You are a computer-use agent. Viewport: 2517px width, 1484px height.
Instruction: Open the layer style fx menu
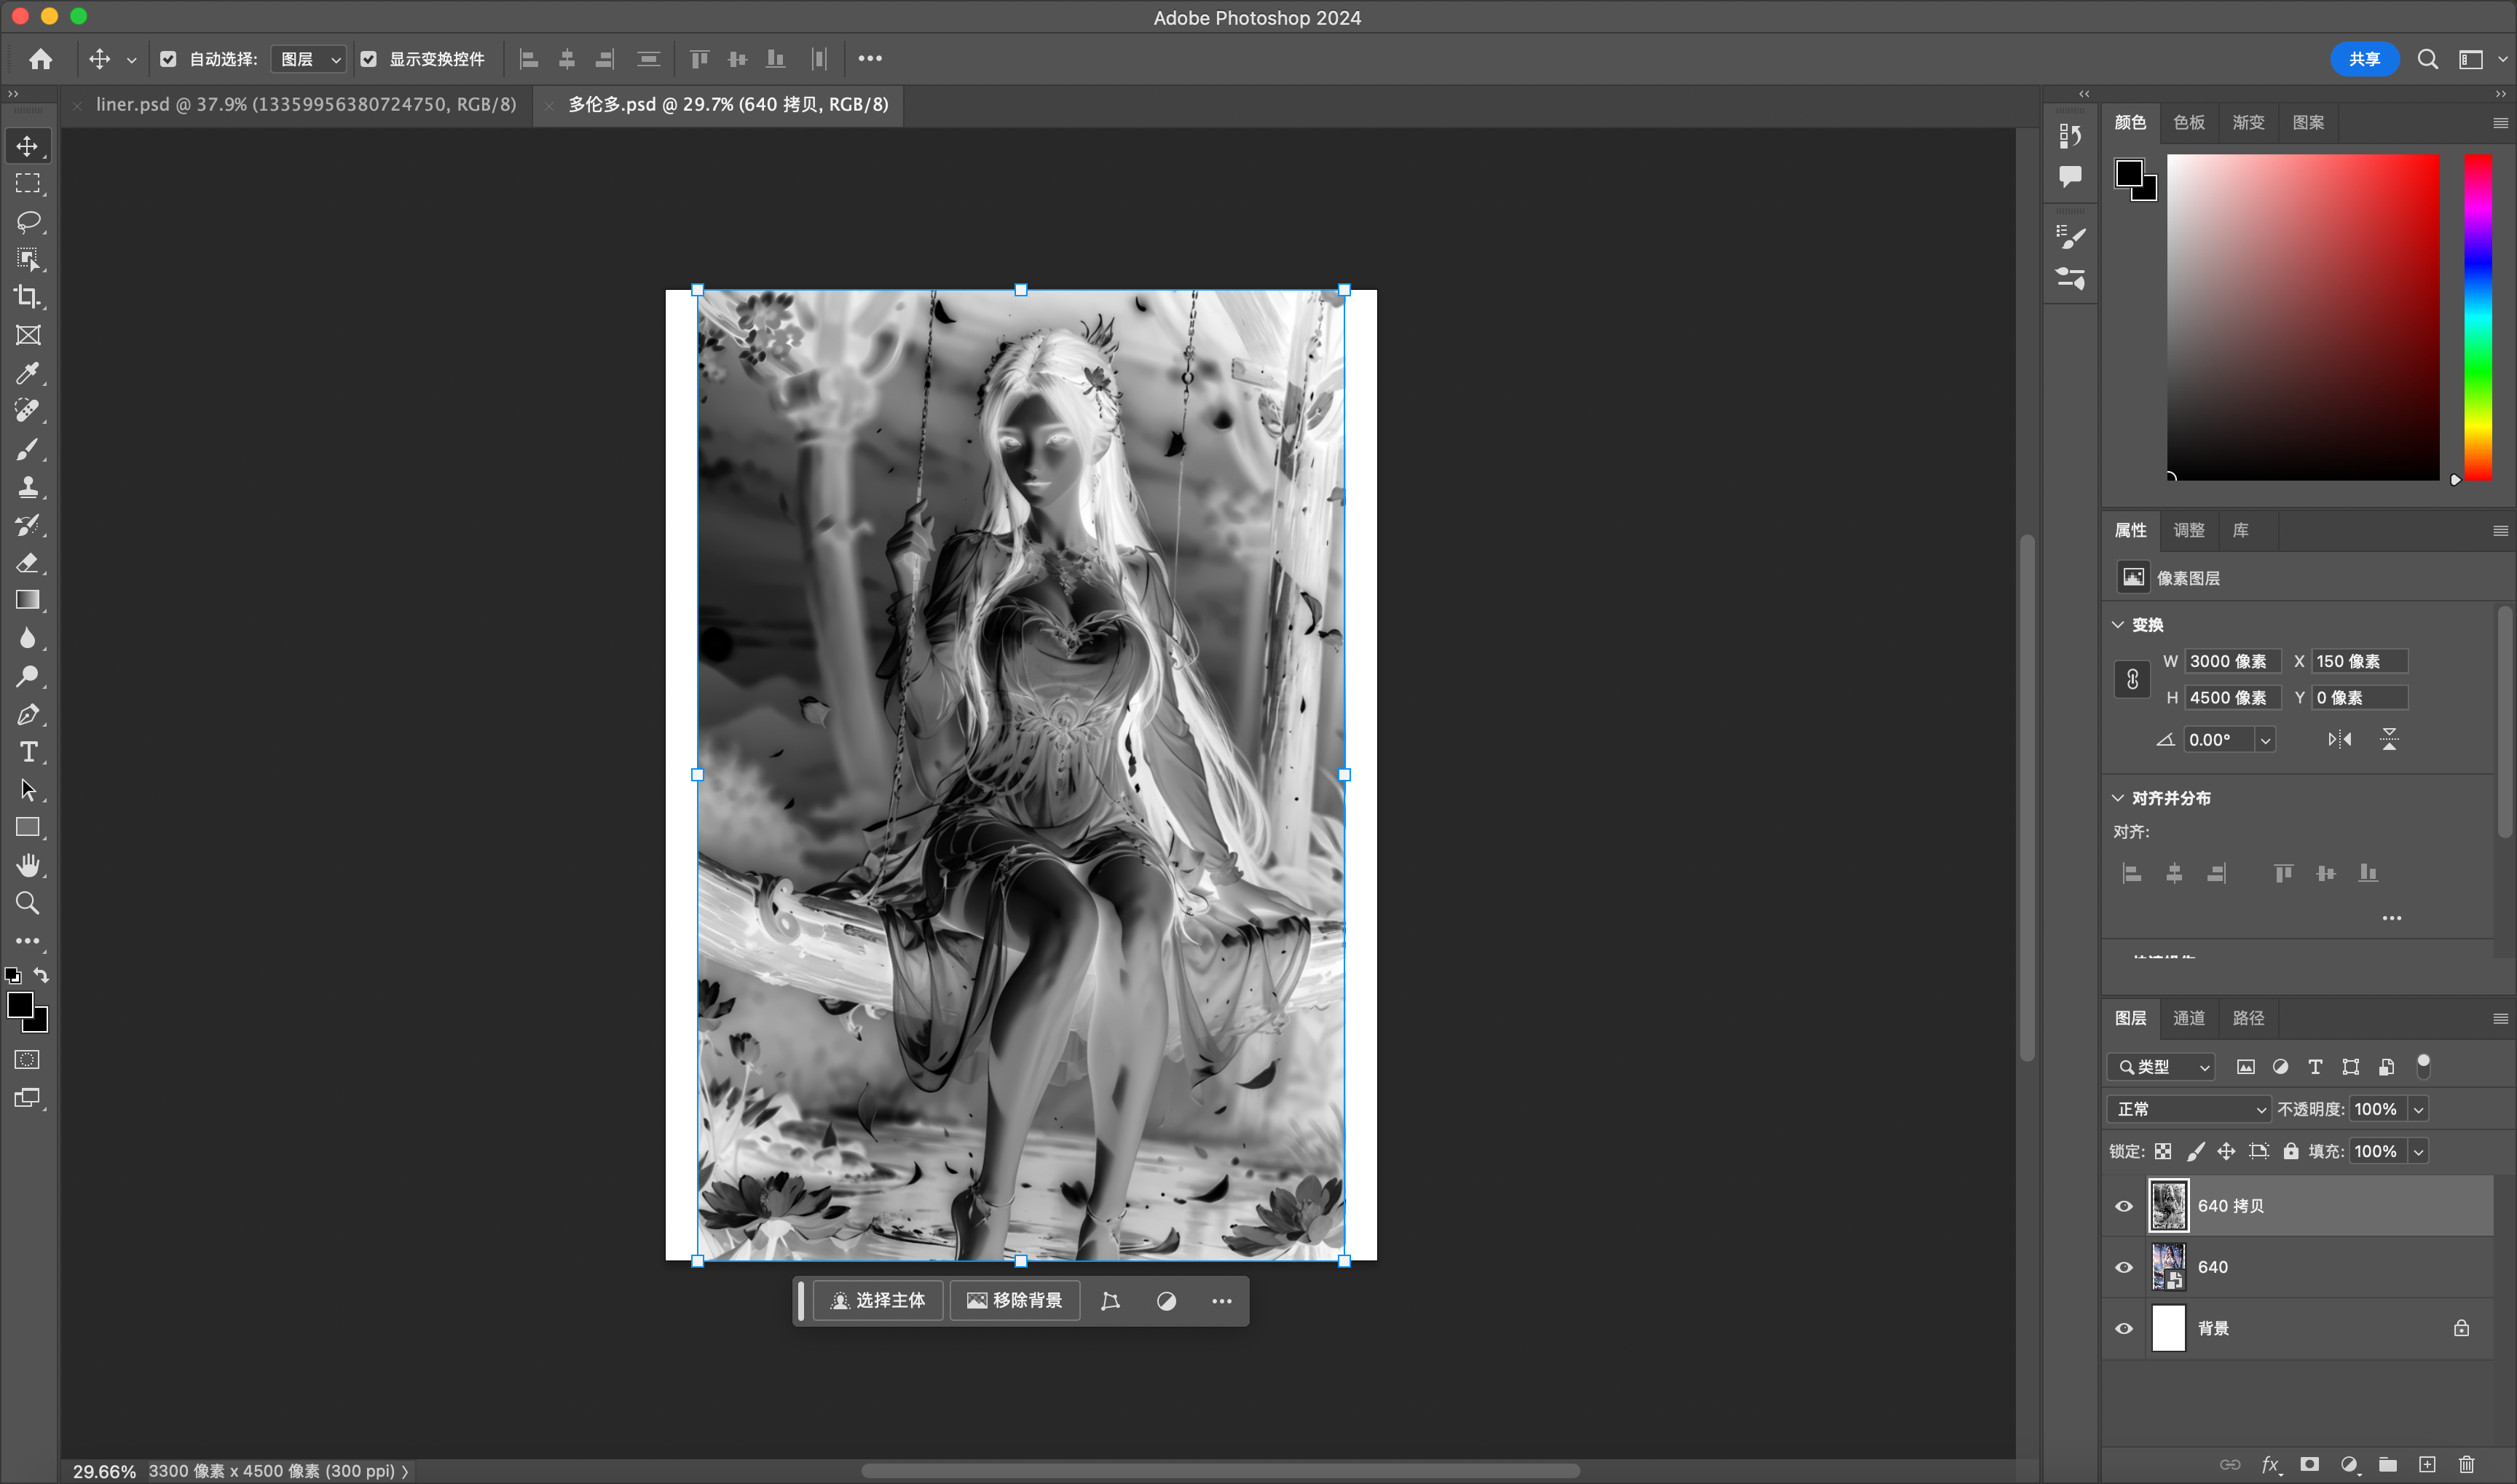2270,1465
